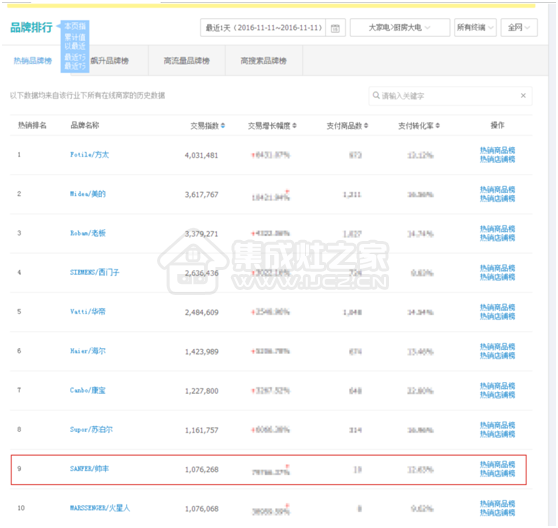Open the Supor/苏泊尔 brand link

(x=91, y=429)
